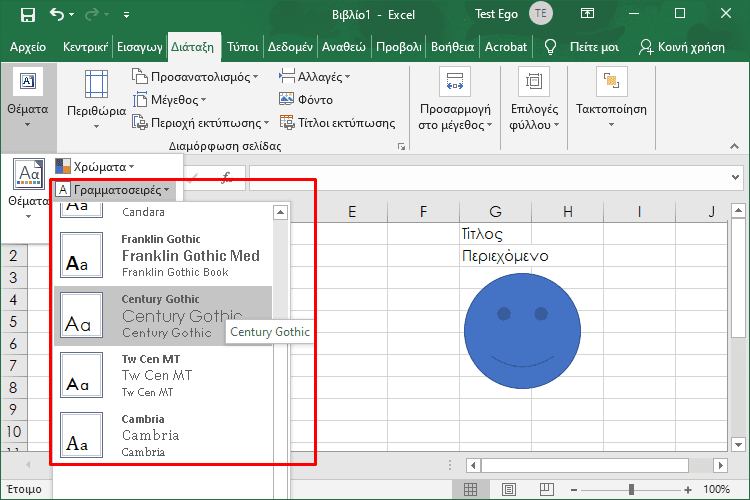750x500 pixels.
Task: Switch to Εισαγωγή ribbon tab
Action: [140, 47]
